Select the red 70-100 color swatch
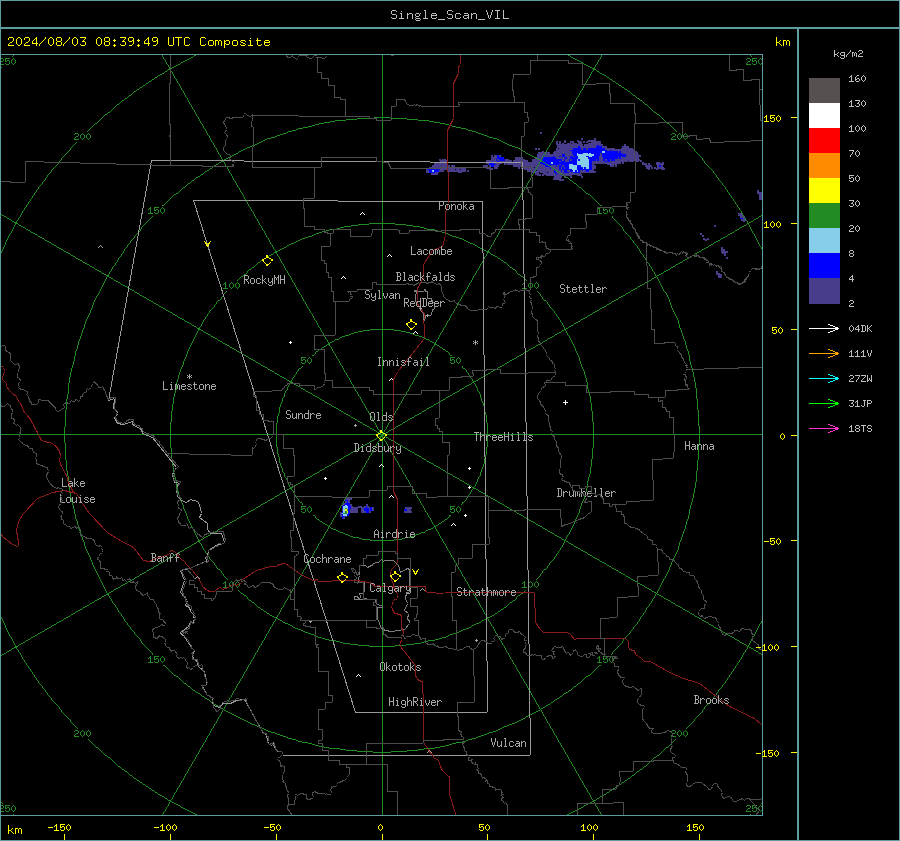Screen dimensions: 900x841 [x=824, y=141]
